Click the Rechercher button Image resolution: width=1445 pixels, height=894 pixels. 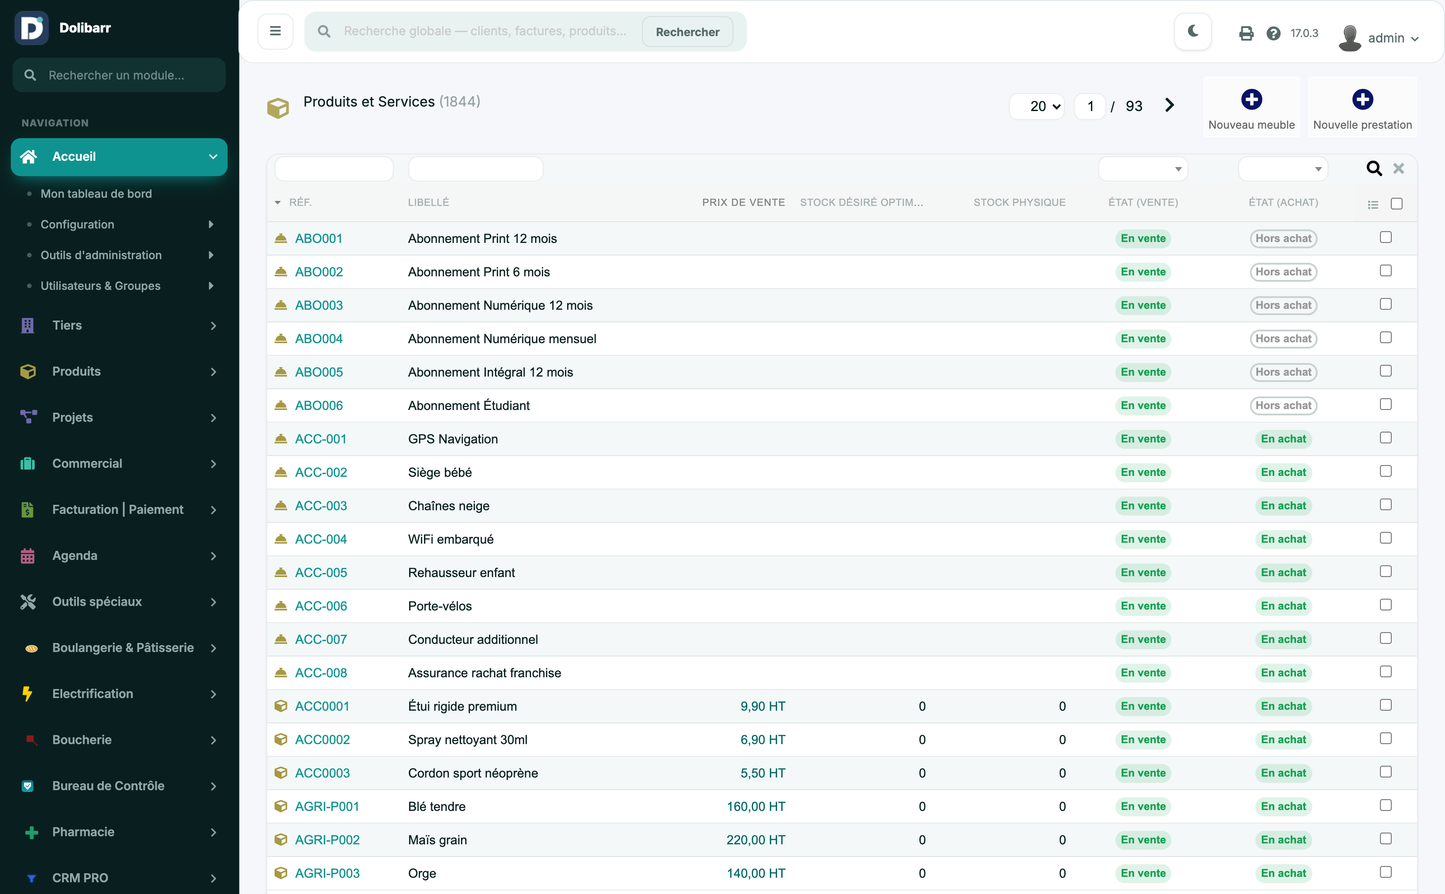click(687, 32)
